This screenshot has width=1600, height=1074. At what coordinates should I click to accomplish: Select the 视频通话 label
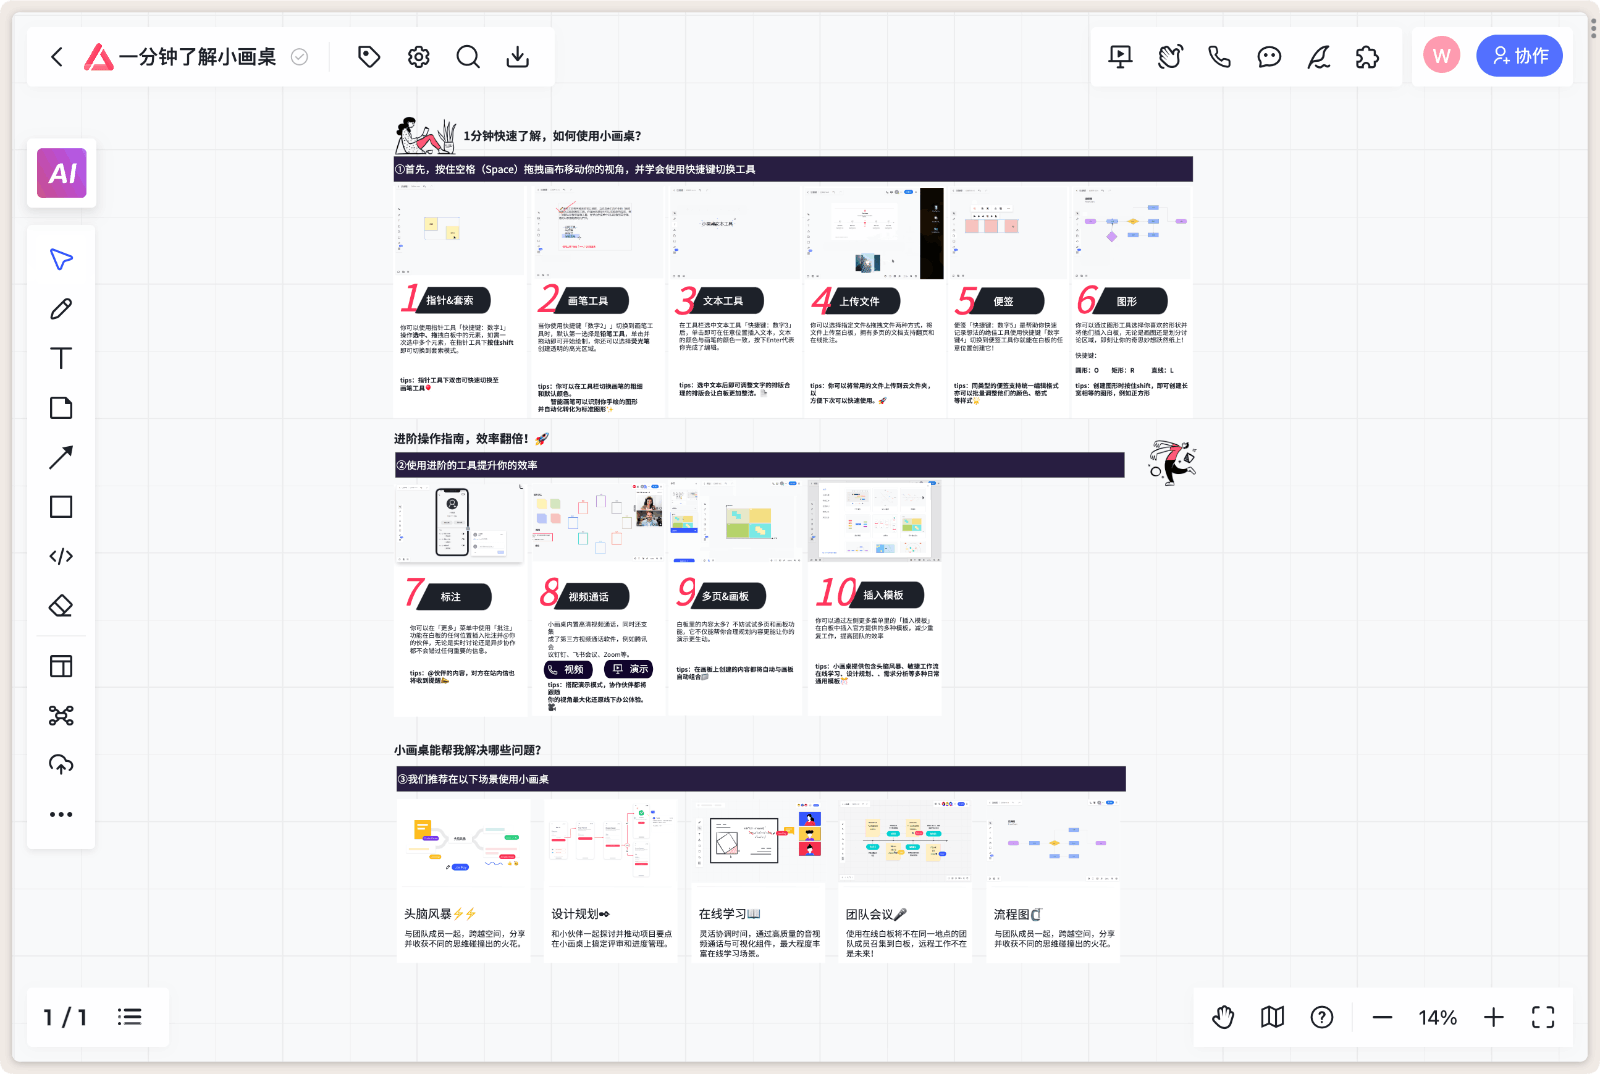coord(590,596)
